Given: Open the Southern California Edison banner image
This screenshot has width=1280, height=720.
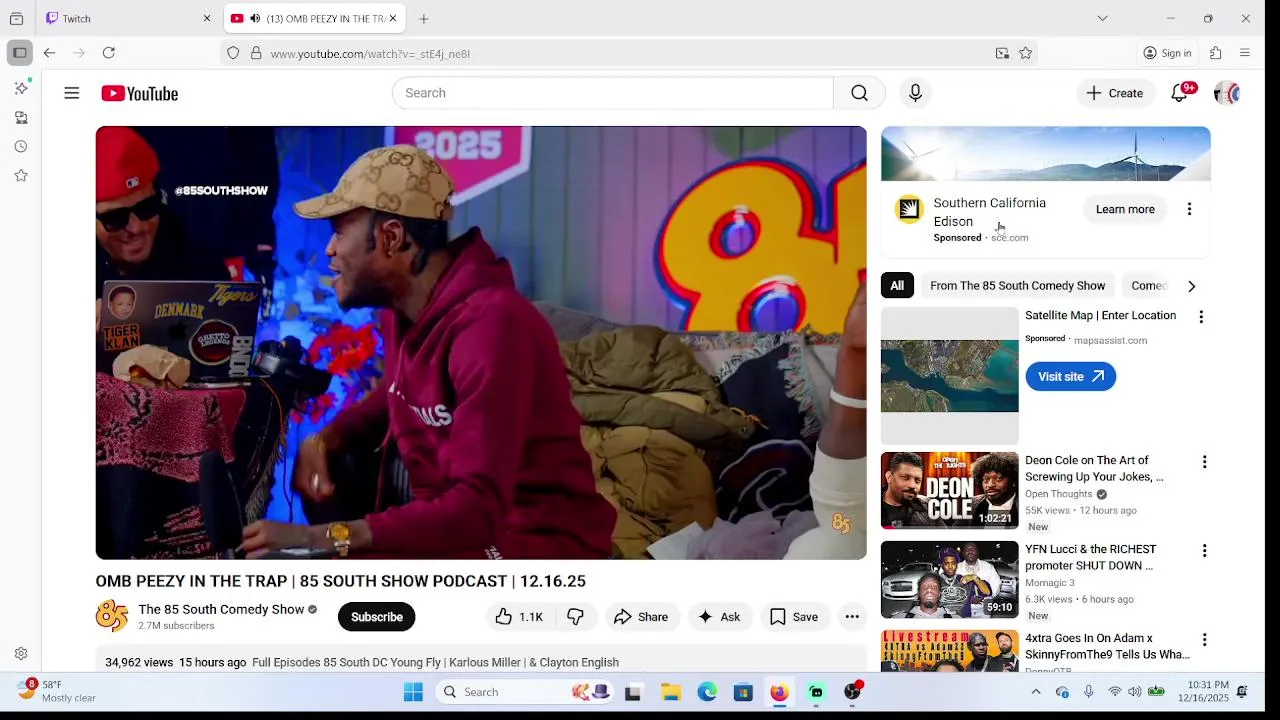Looking at the screenshot, I should click(1045, 154).
